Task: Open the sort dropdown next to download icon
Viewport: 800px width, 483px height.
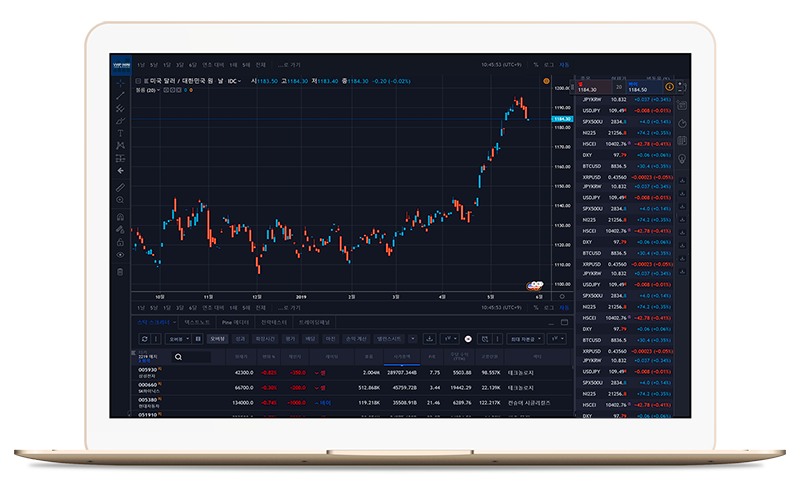Action: [x=449, y=339]
